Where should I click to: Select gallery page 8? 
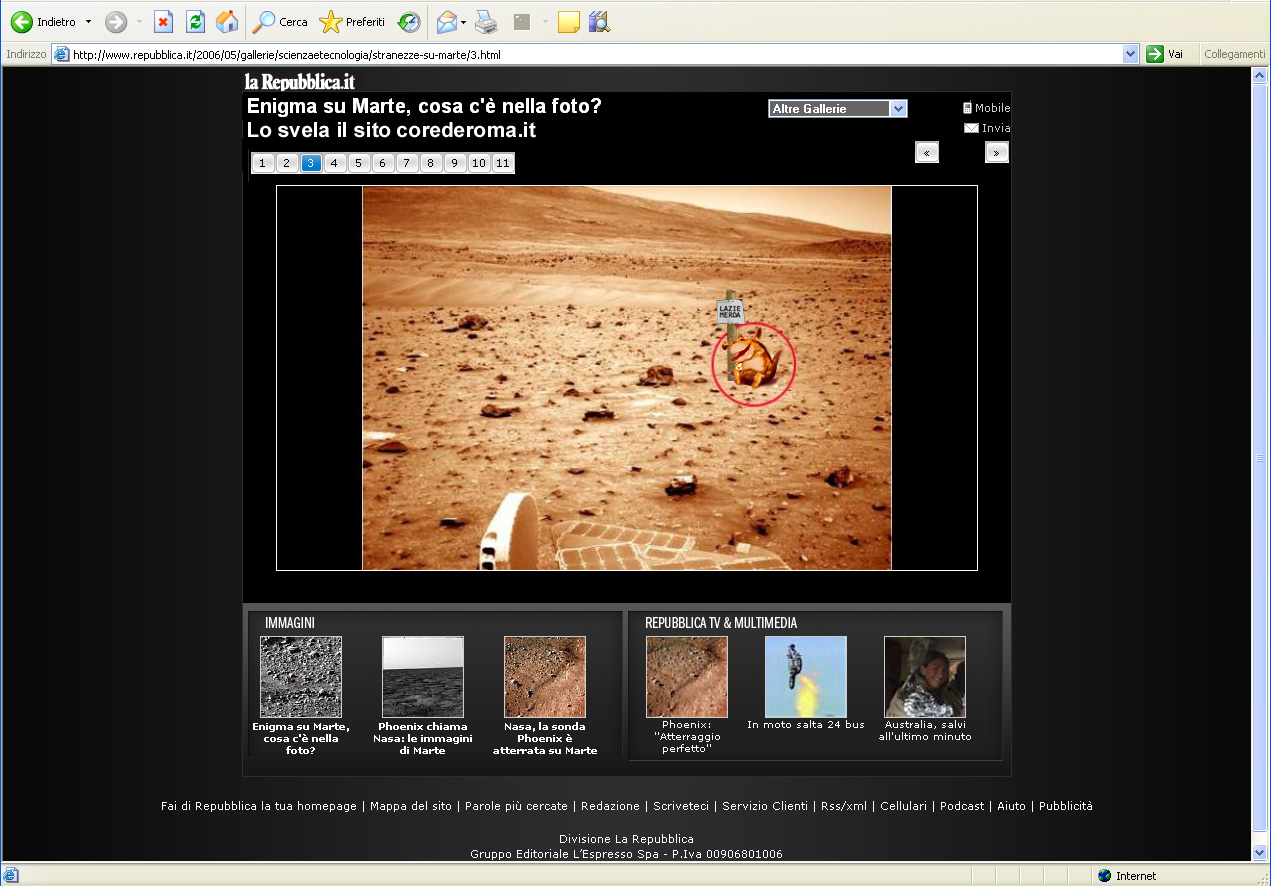pos(431,163)
